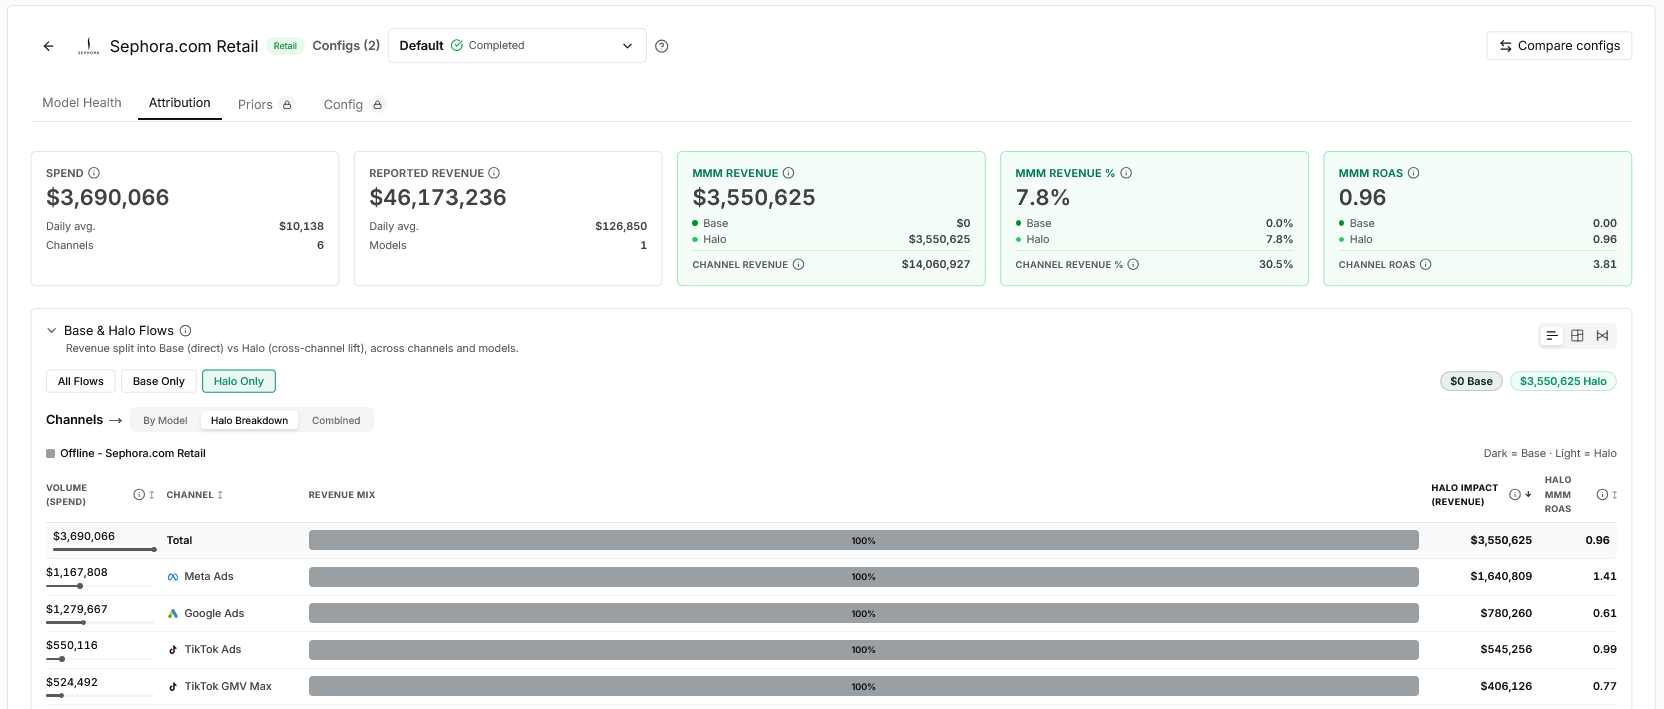1664x709 pixels.
Task: Open info icon in HALO MMM ROAS header
Action: click(x=1602, y=495)
